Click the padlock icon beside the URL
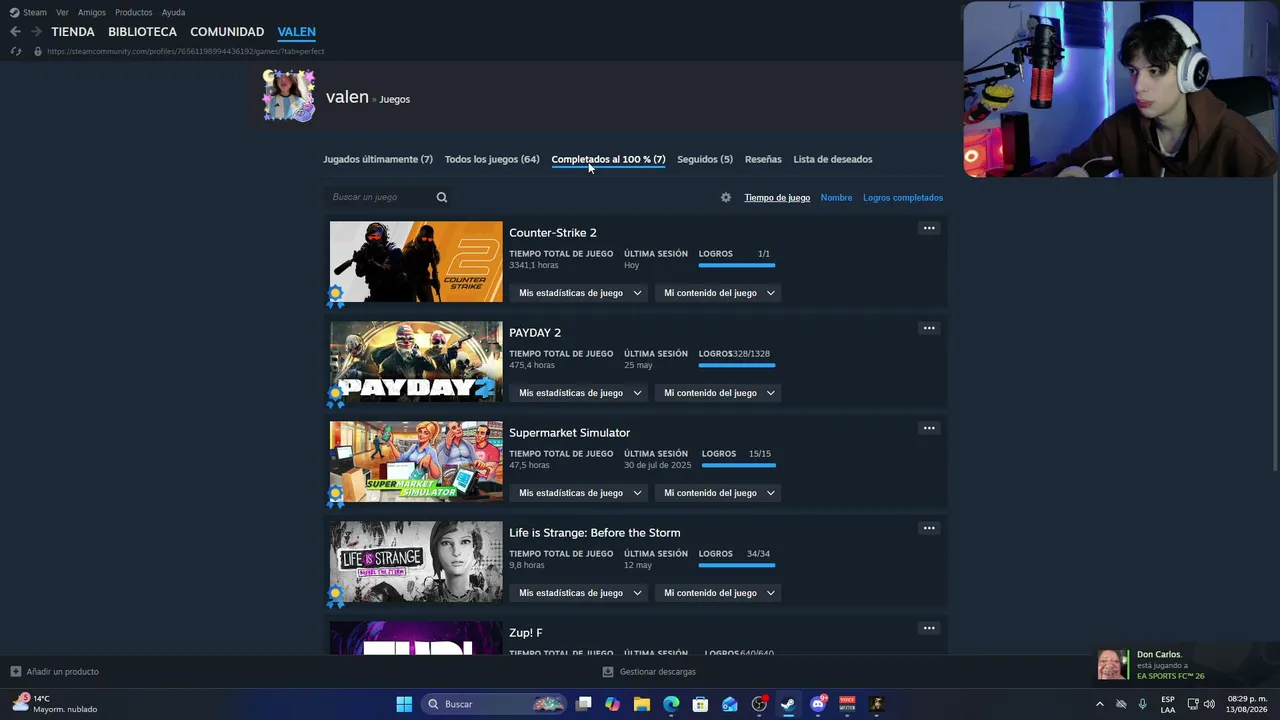The image size is (1280, 720). pyautogui.click(x=38, y=51)
